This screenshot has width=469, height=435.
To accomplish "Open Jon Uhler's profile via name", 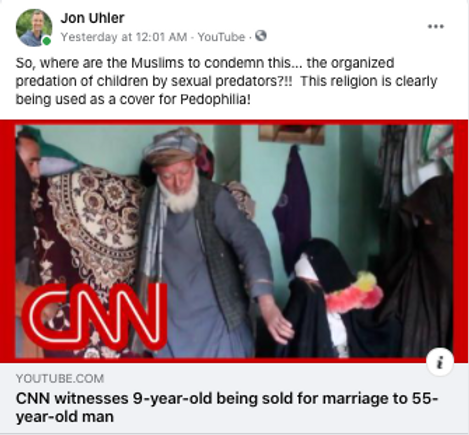I will [x=92, y=18].
